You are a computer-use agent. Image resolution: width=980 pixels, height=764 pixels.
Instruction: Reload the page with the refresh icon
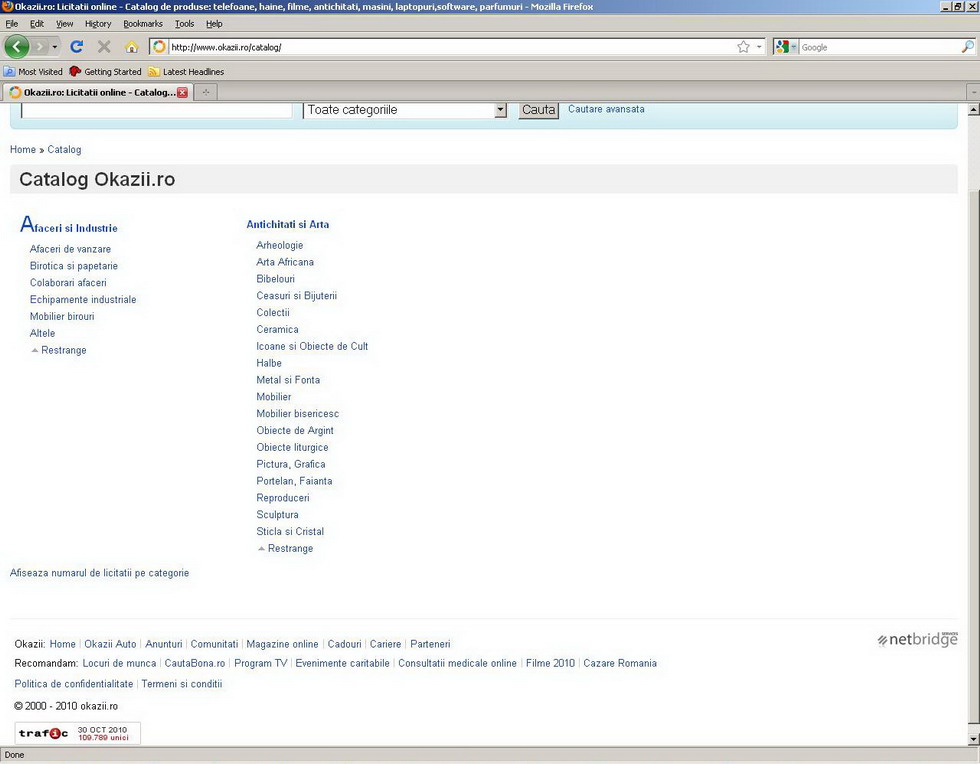coord(76,47)
